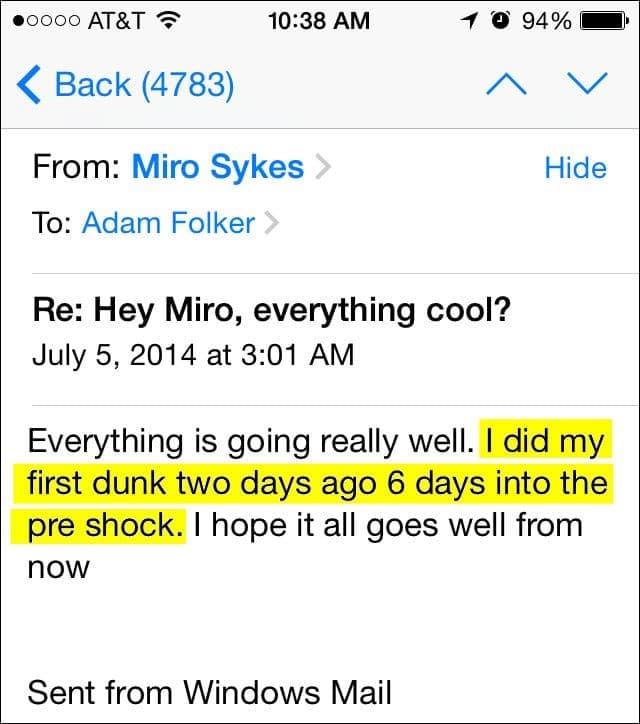
Task: Tap the Back chevron arrow icon
Action: point(29,85)
